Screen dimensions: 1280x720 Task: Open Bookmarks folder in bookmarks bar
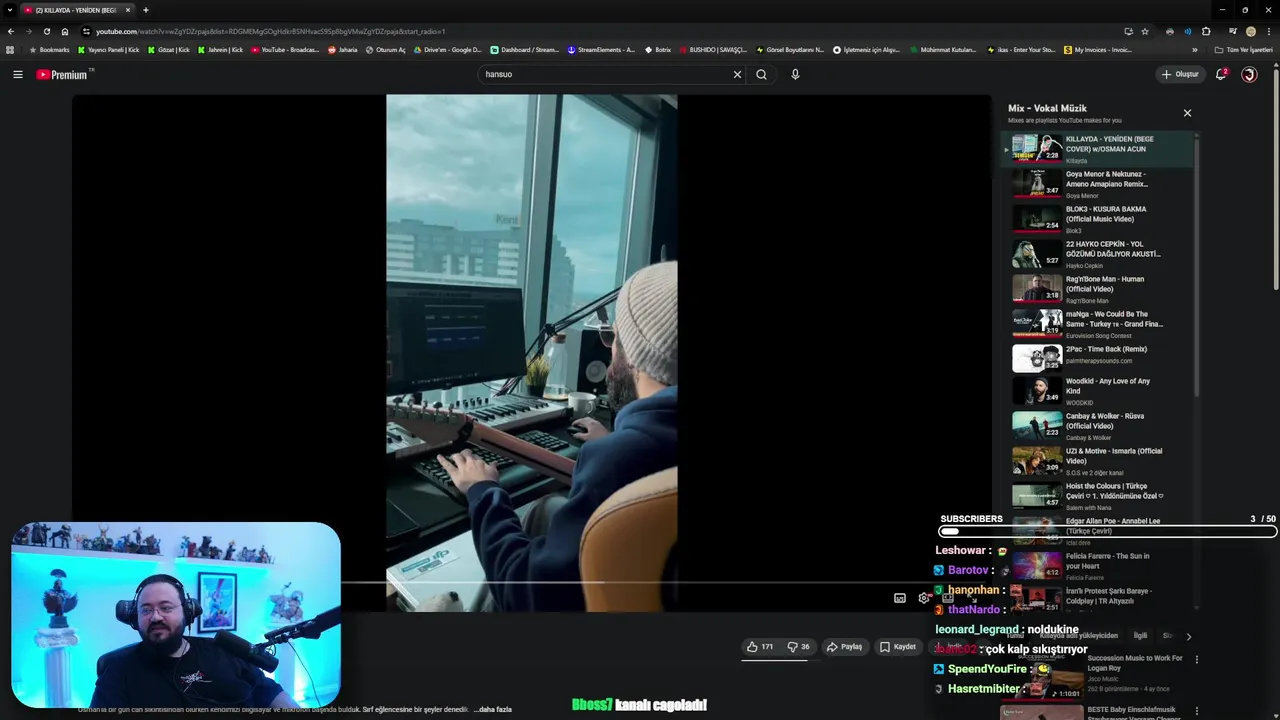pyautogui.click(x=49, y=50)
